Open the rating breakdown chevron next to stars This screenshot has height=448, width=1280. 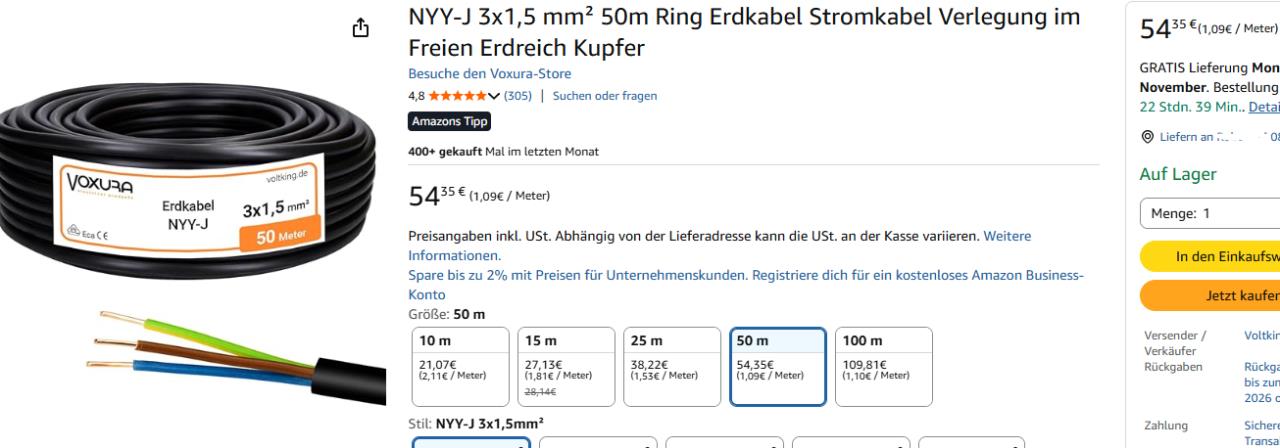(x=492, y=96)
